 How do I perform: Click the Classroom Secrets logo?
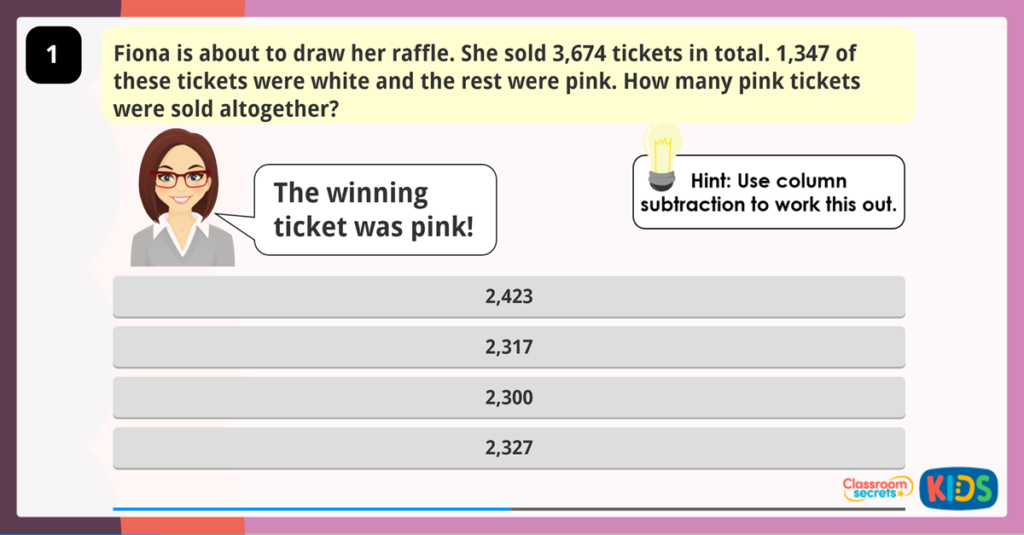(876, 488)
